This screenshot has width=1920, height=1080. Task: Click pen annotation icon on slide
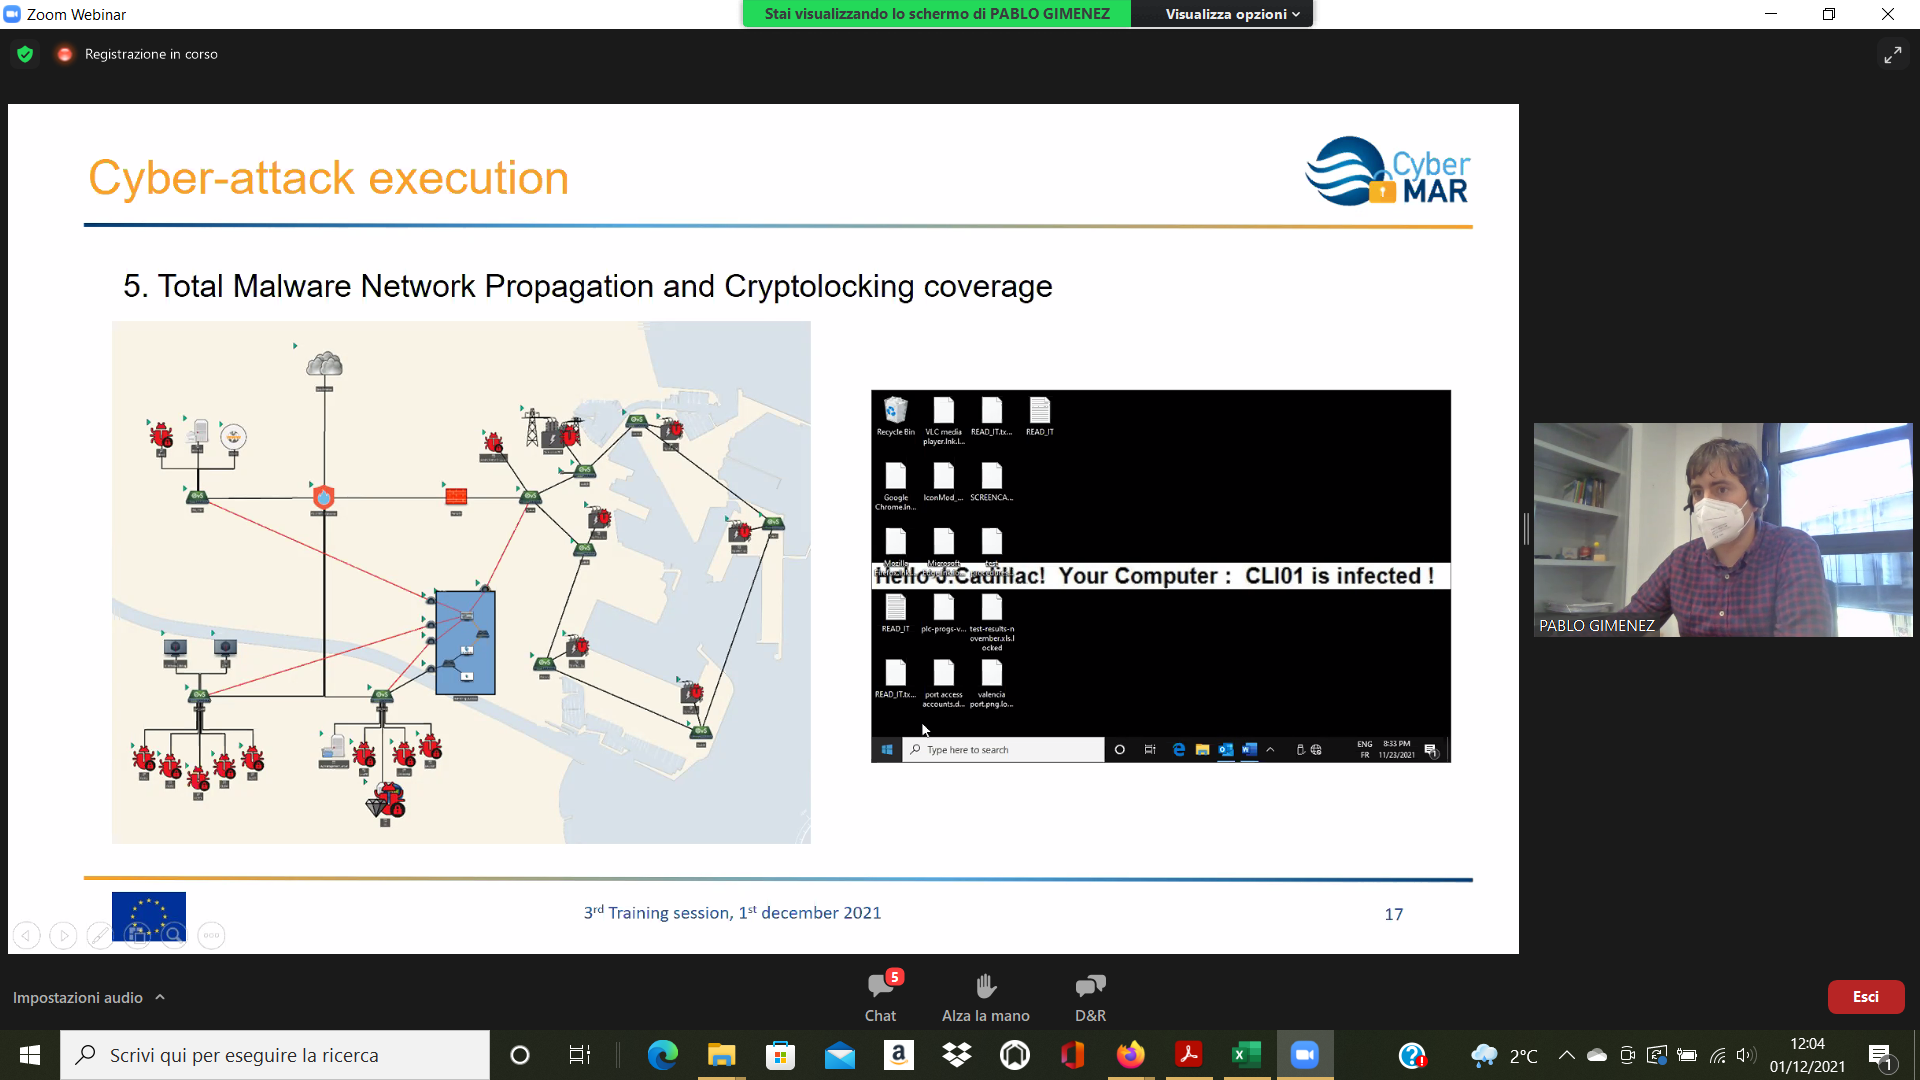tap(99, 936)
